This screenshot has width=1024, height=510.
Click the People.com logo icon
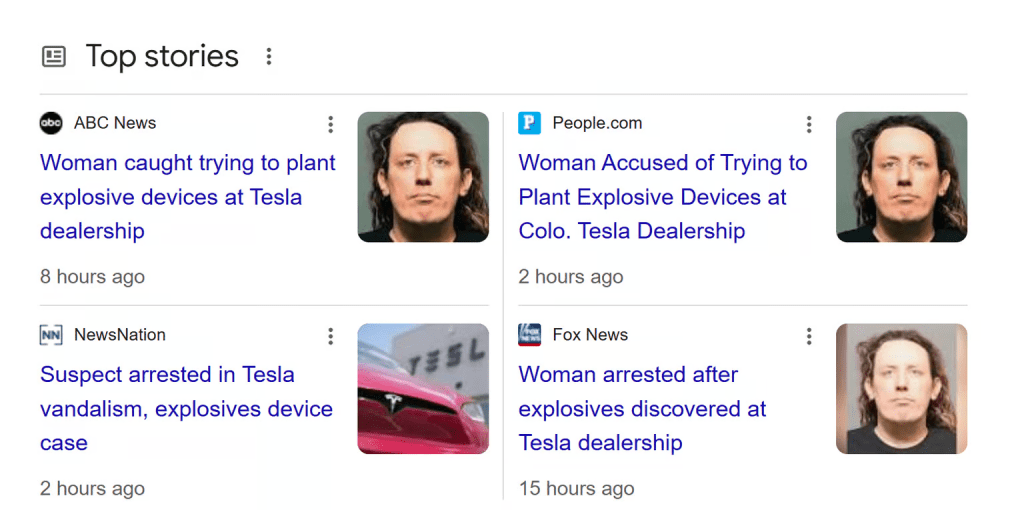point(529,123)
